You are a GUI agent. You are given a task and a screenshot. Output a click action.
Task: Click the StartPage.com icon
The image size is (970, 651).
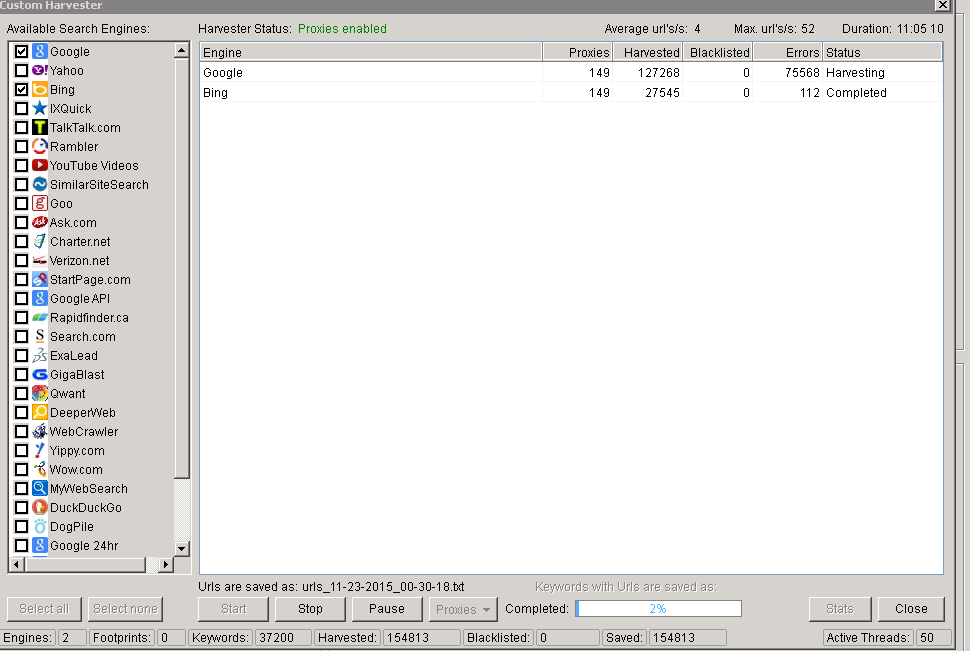coord(40,280)
